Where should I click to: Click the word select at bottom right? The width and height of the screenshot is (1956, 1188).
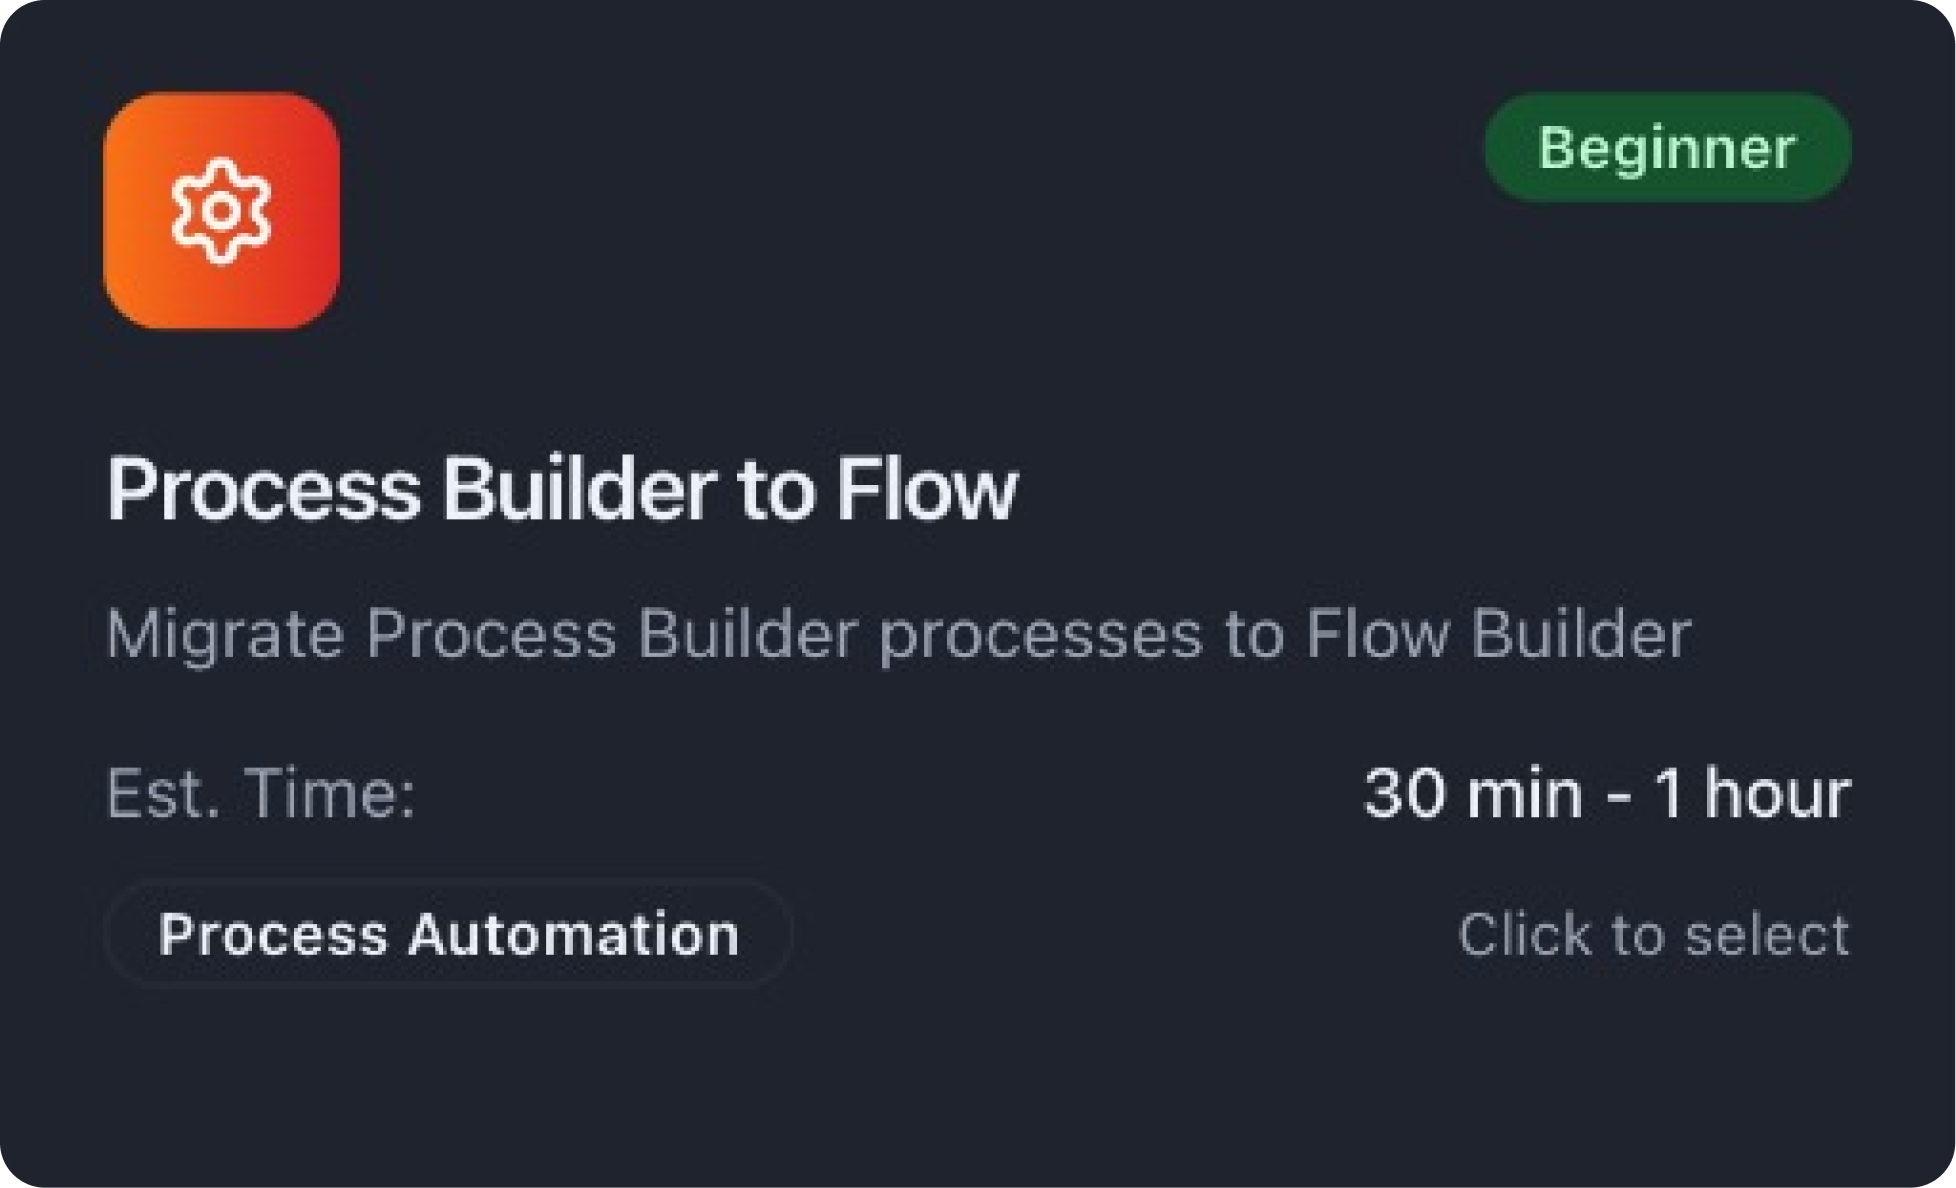1767,935
